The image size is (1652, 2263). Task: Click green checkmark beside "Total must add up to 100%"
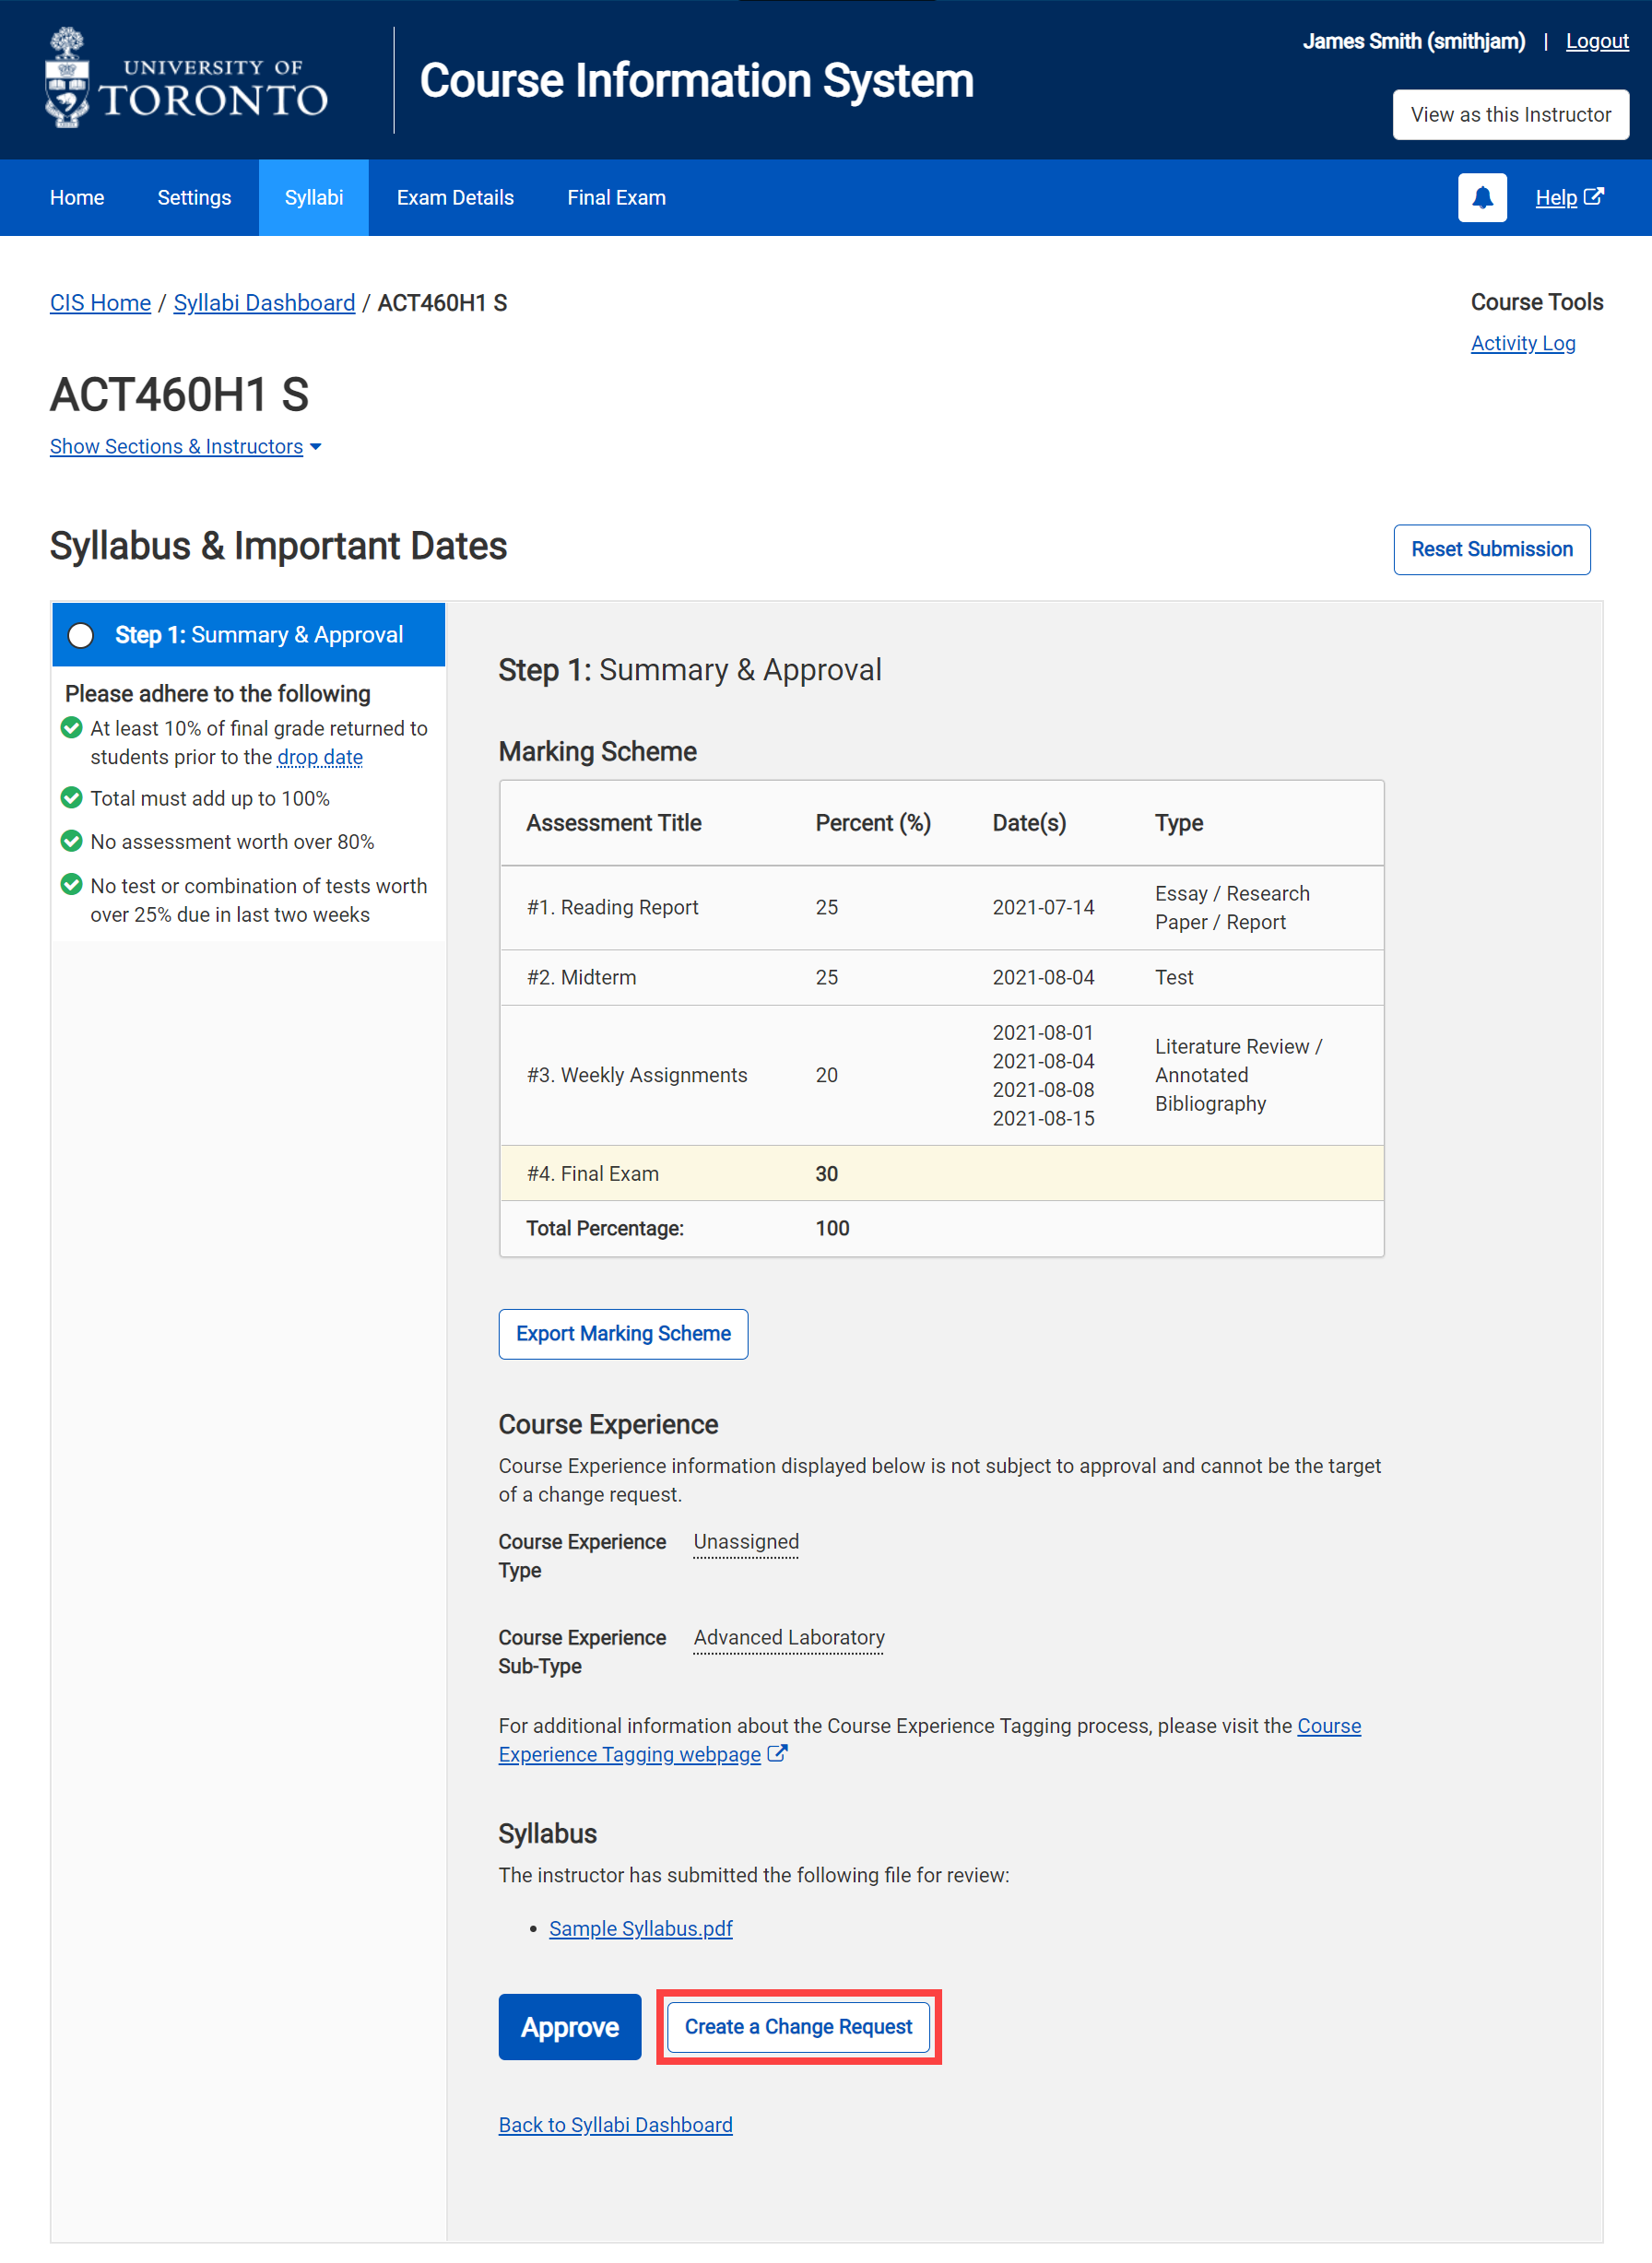tap(70, 798)
